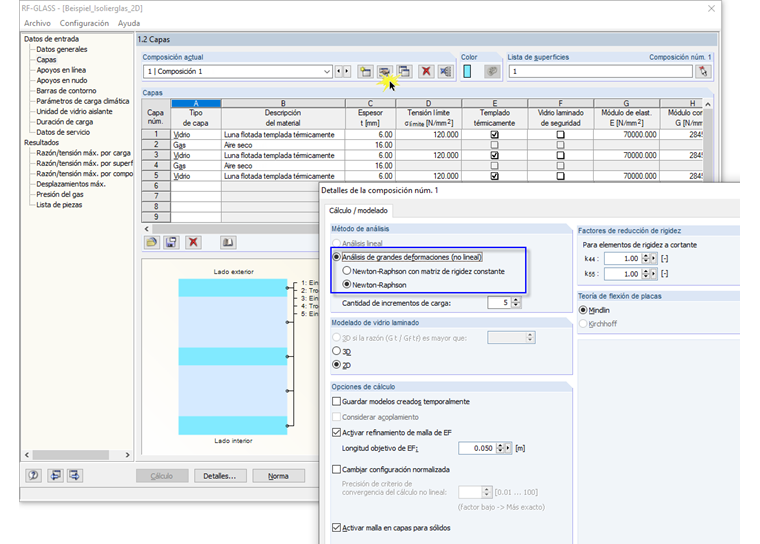The image size is (760, 544).
Task: Click the top glass layer in the preview diagram
Action: coord(233,288)
